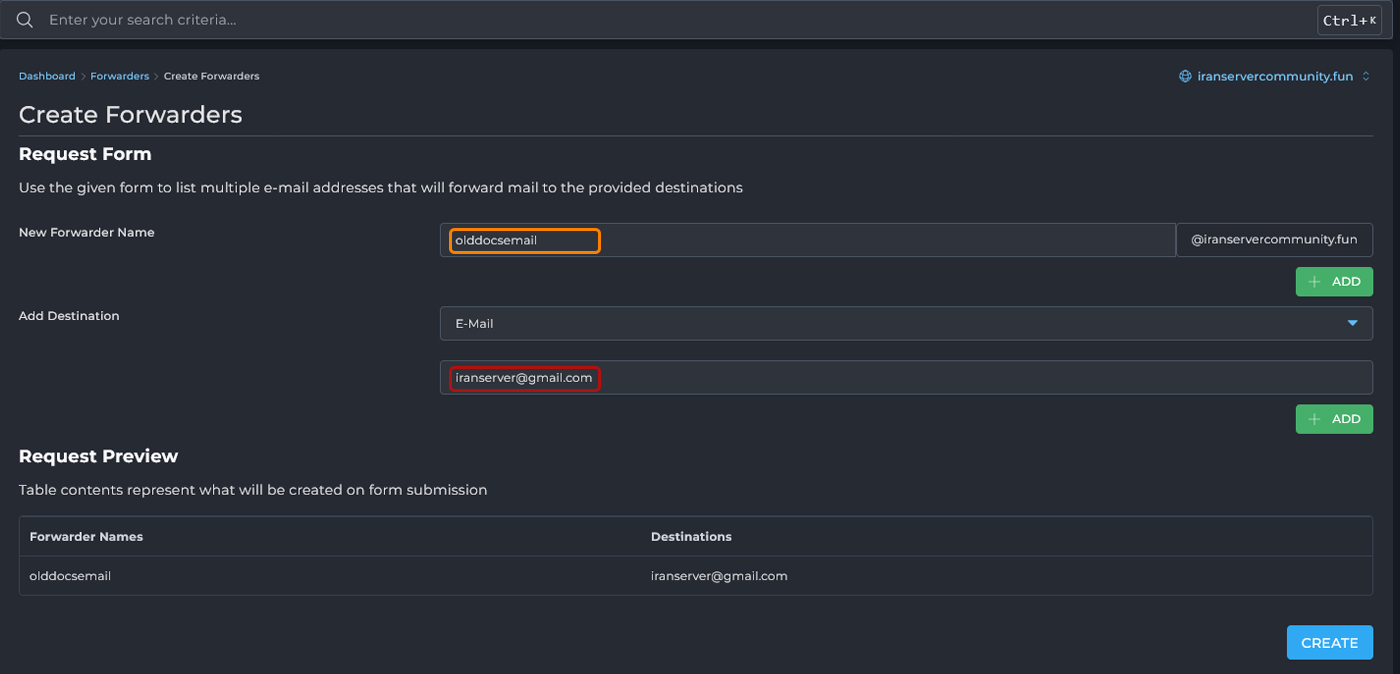The width and height of the screenshot is (1400, 674).
Task: Click the destination field containing iranserver@gmail.com
Action: coord(905,377)
